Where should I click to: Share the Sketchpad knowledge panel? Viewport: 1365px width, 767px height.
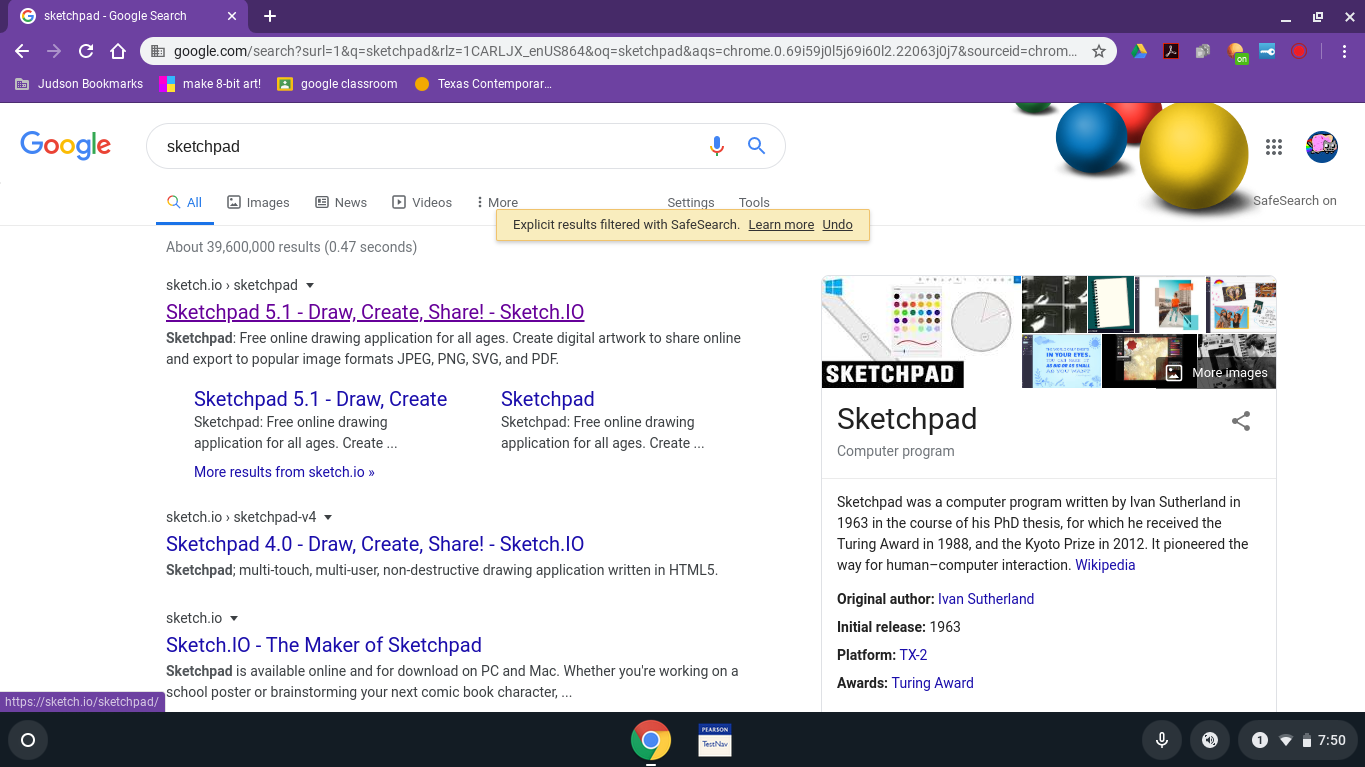pos(1241,421)
